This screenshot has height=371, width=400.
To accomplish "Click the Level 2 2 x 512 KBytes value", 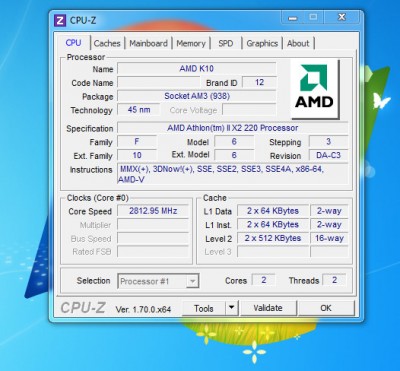I will click(x=273, y=238).
